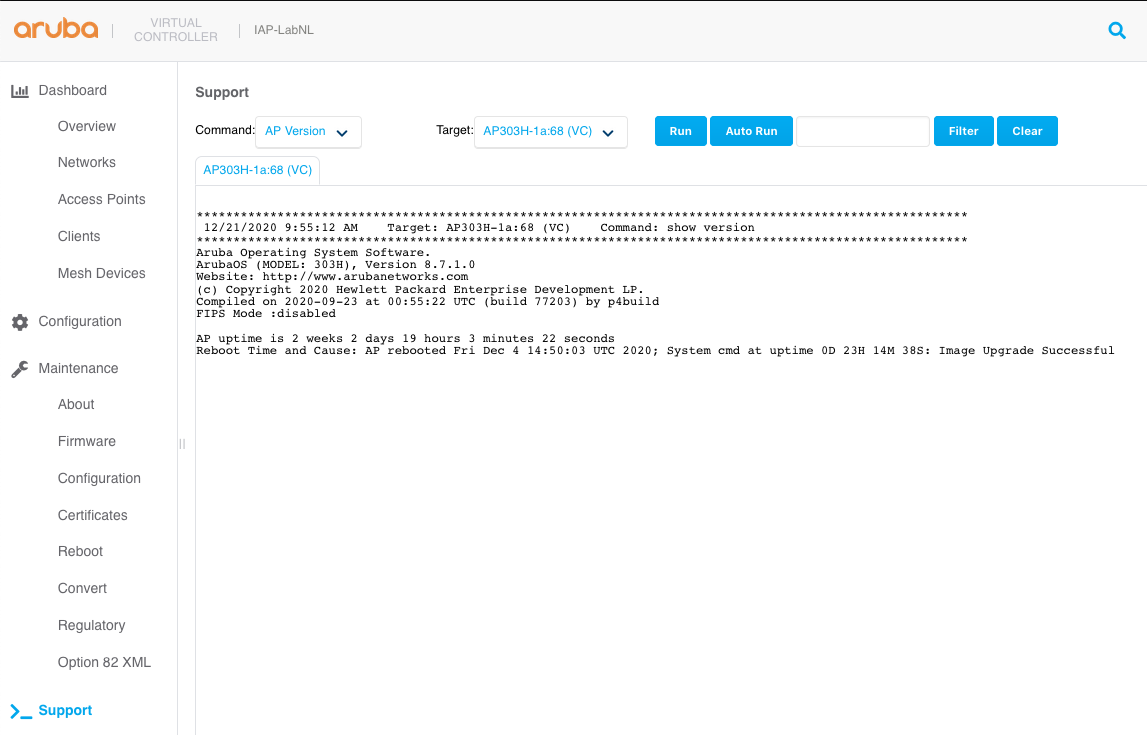Click the Copyright 2020 Hewlett Packard line
This screenshot has height=735, width=1147.
[x=420, y=290]
